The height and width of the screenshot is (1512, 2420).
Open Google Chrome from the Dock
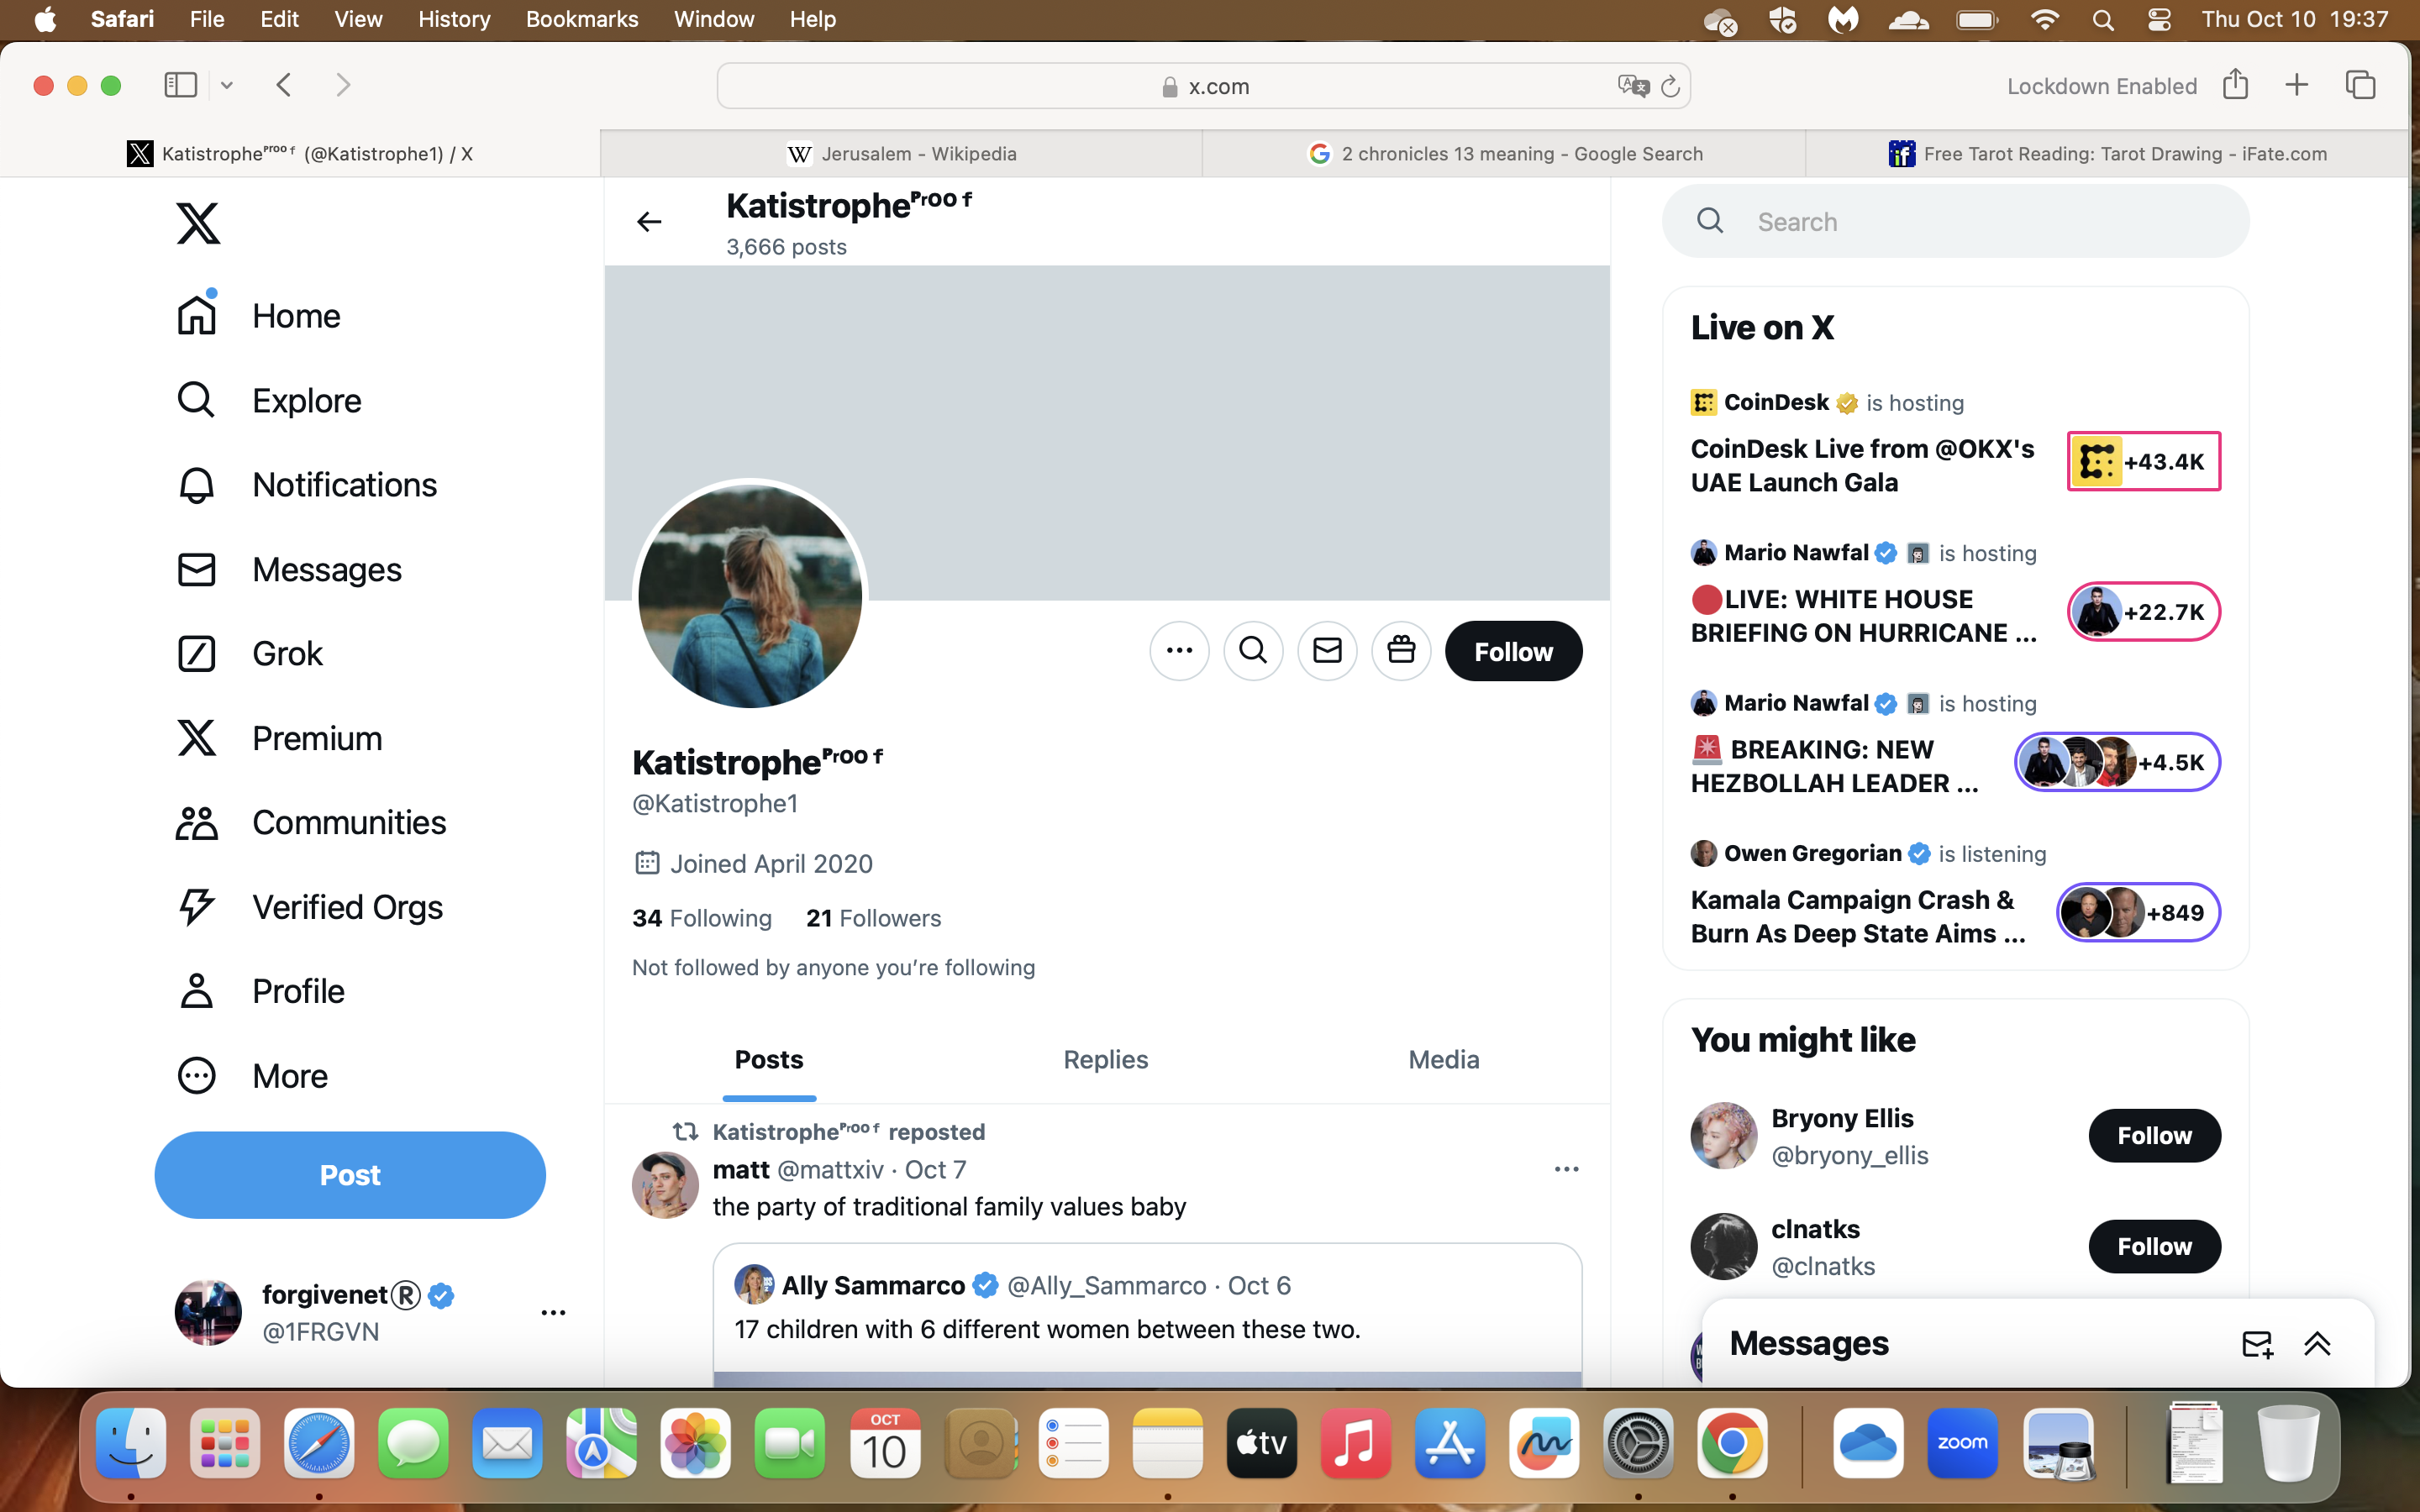1732,1444
